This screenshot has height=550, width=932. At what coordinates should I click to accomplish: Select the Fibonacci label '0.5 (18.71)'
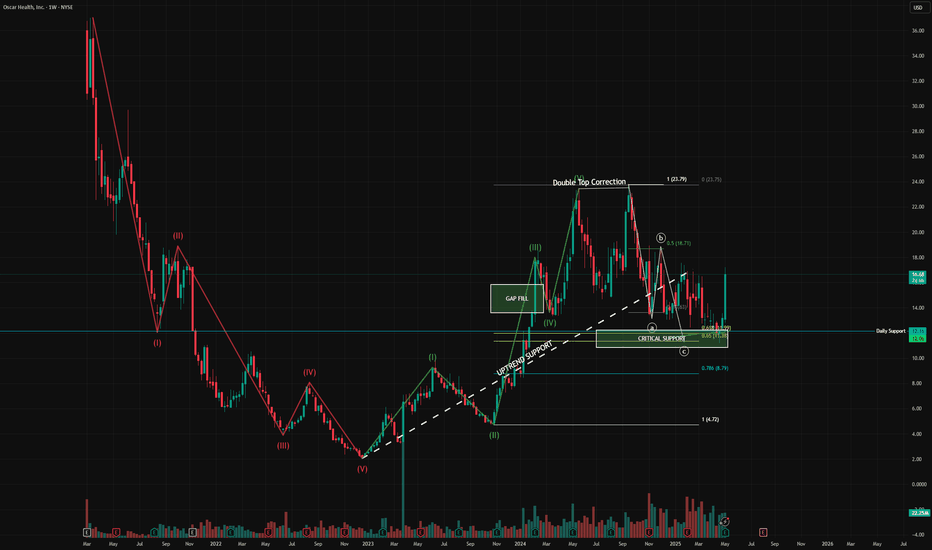point(679,243)
